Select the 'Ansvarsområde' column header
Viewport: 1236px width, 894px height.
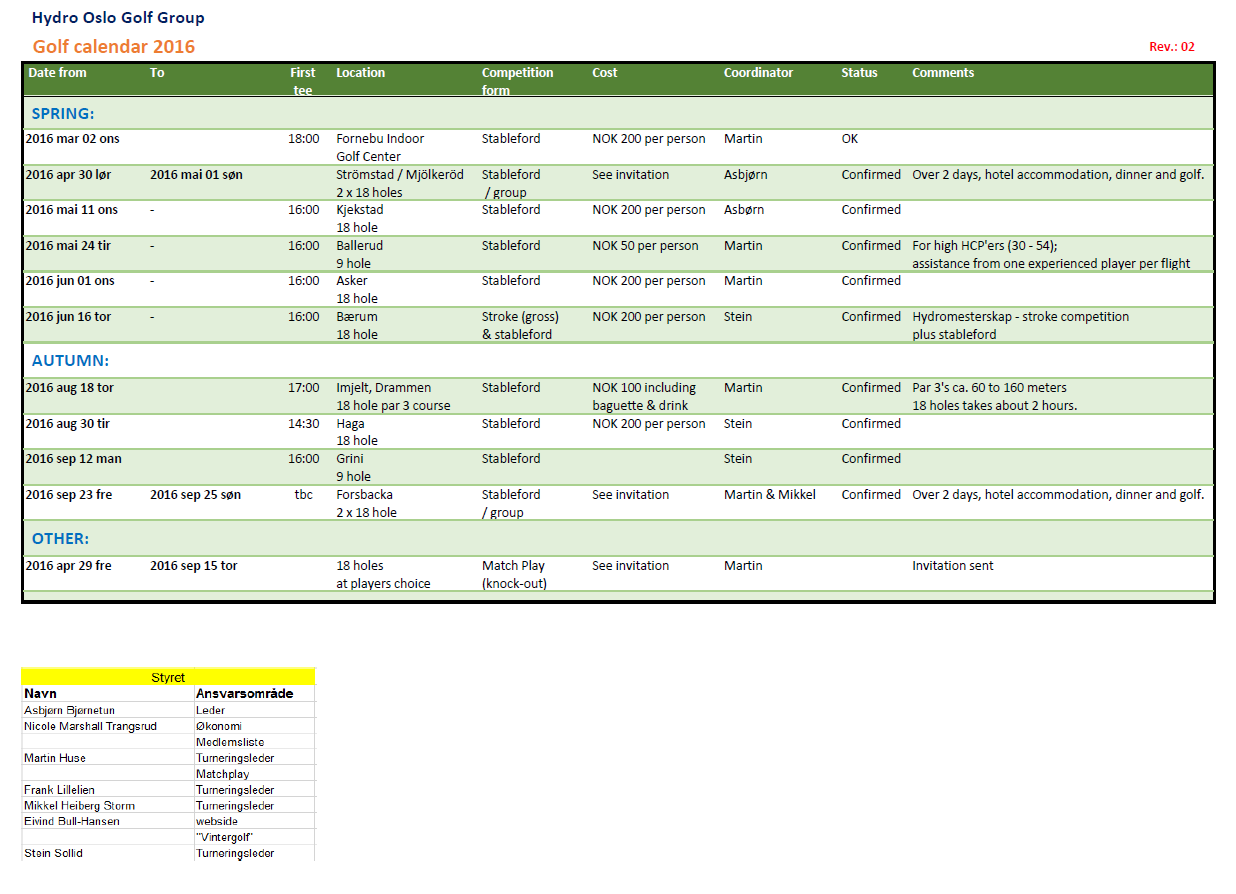click(x=244, y=693)
